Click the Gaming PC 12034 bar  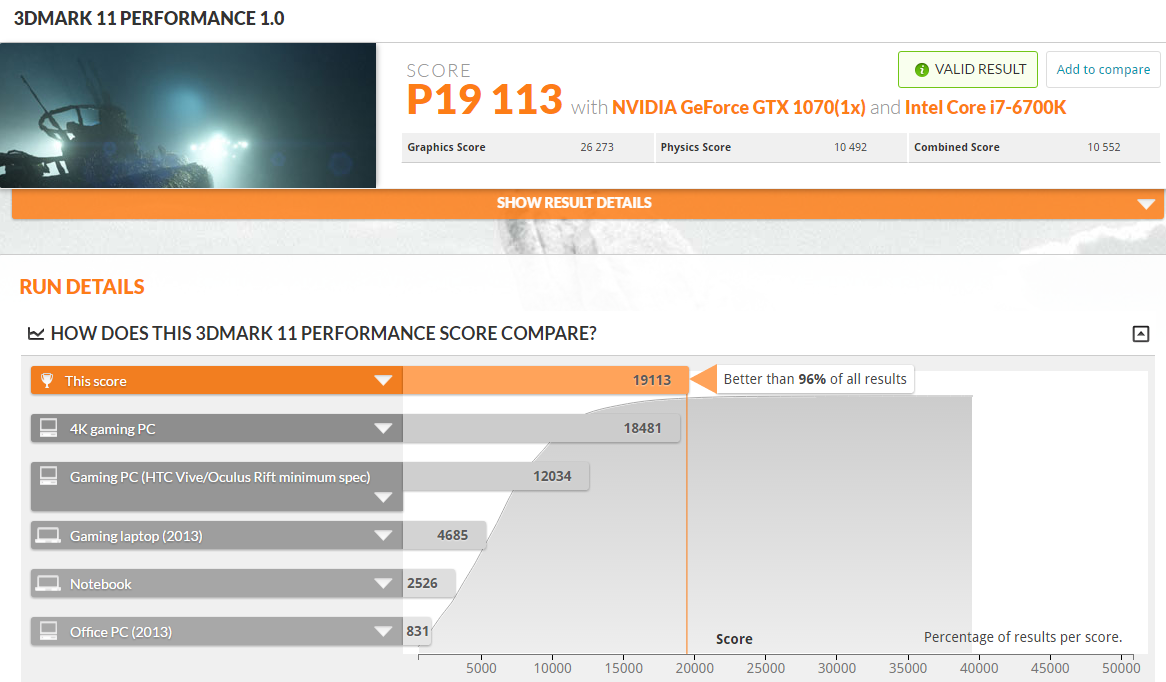click(496, 476)
